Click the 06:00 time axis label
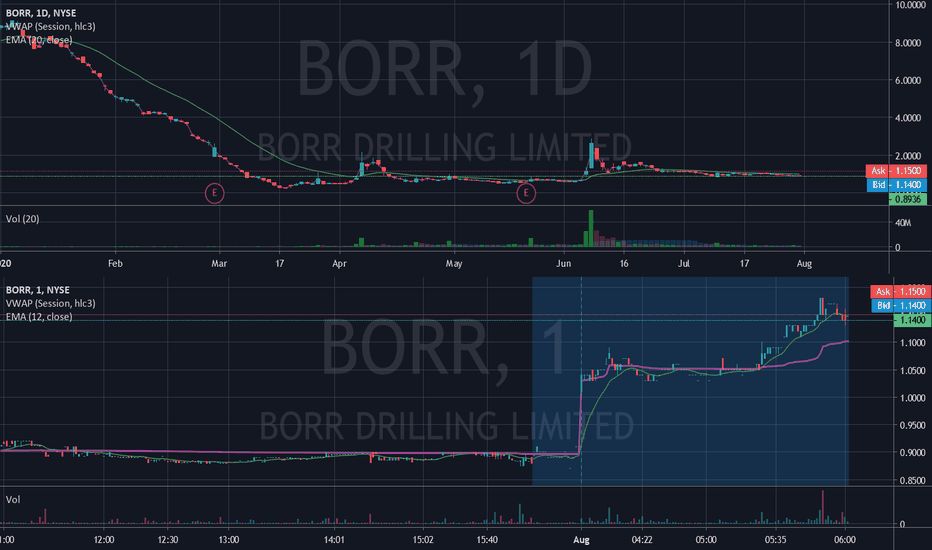The image size is (932, 550). [x=845, y=540]
